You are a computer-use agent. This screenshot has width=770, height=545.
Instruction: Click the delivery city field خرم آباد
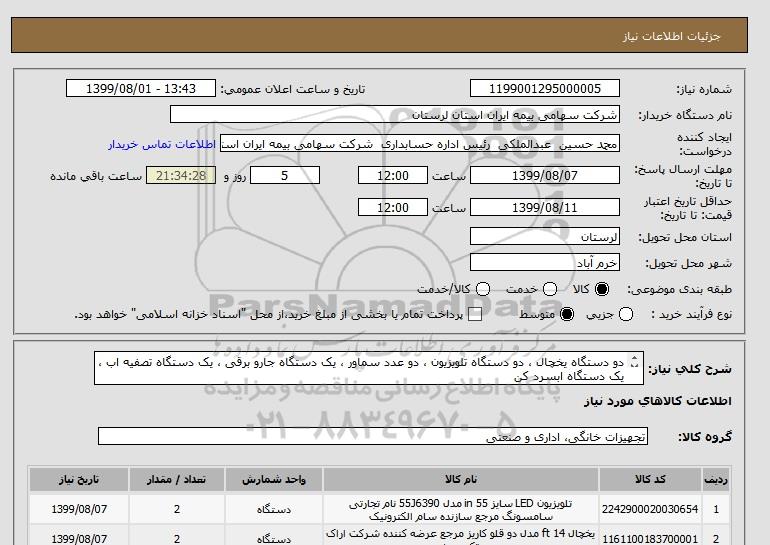click(x=545, y=262)
